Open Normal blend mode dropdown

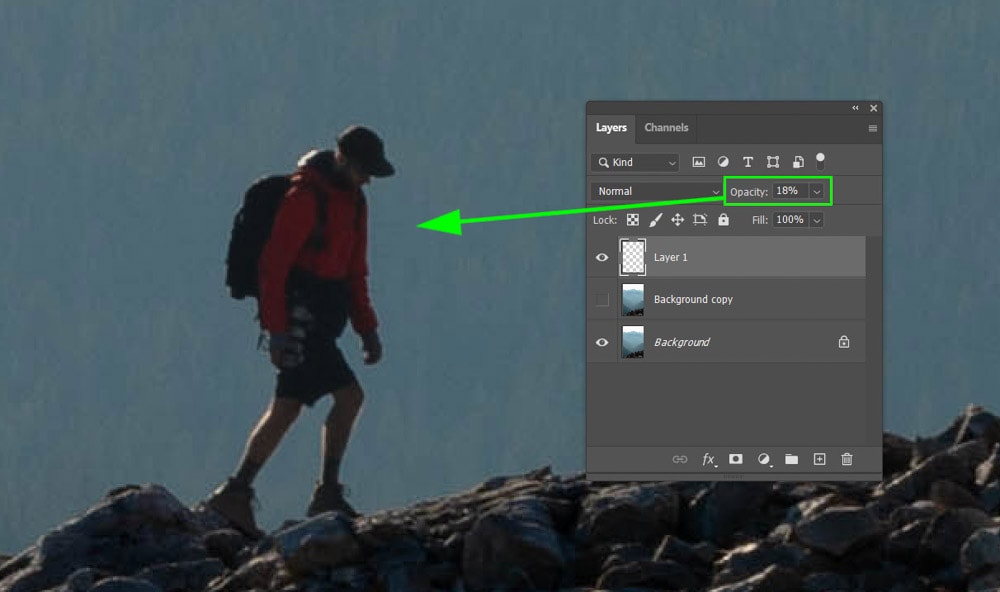(657, 191)
